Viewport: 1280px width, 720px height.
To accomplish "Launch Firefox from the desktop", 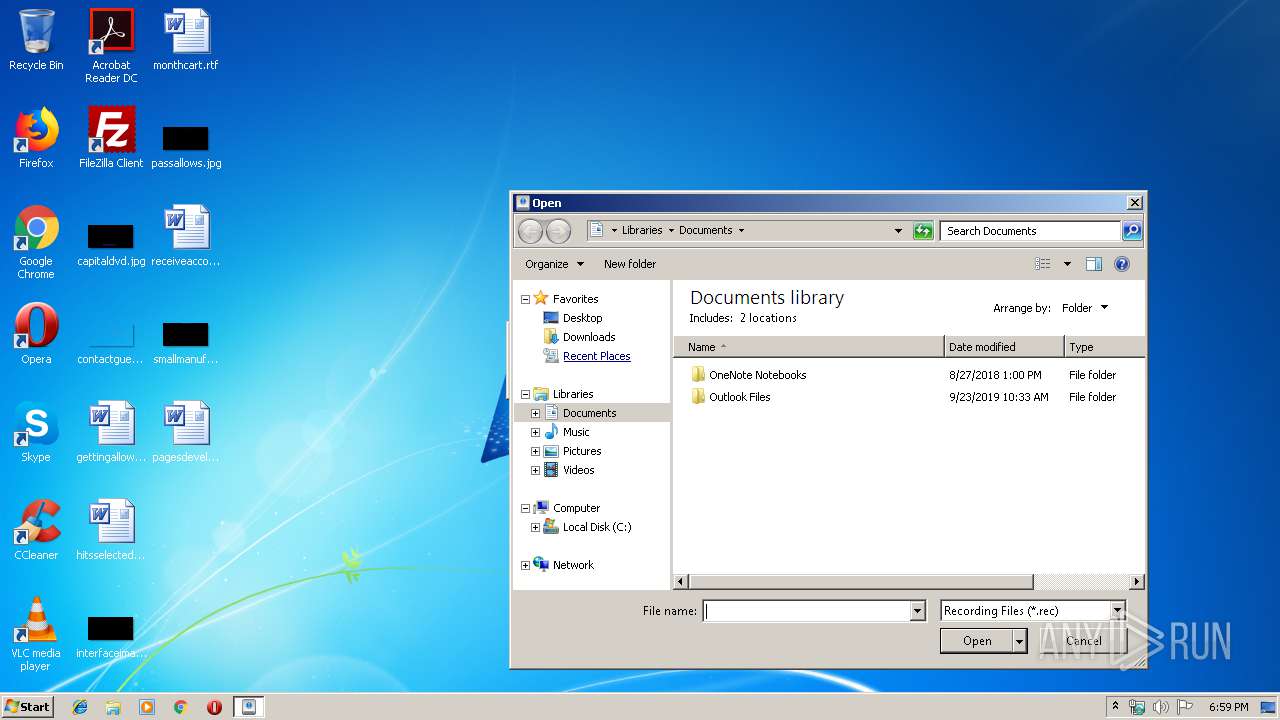I will [x=36, y=138].
